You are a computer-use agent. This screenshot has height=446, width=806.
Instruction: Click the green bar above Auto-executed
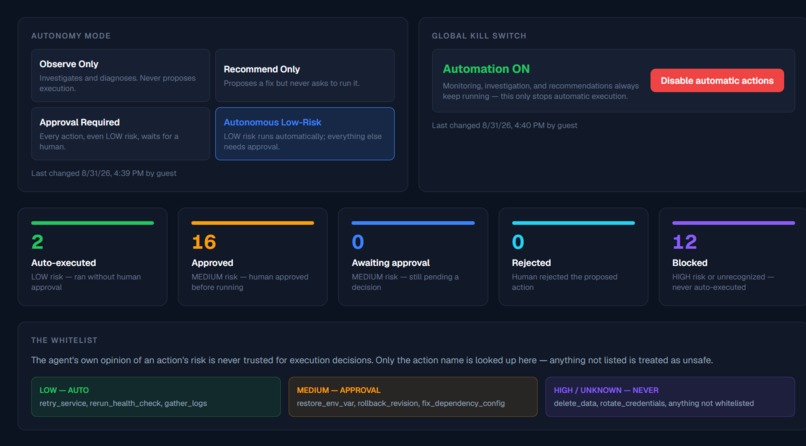click(x=93, y=223)
